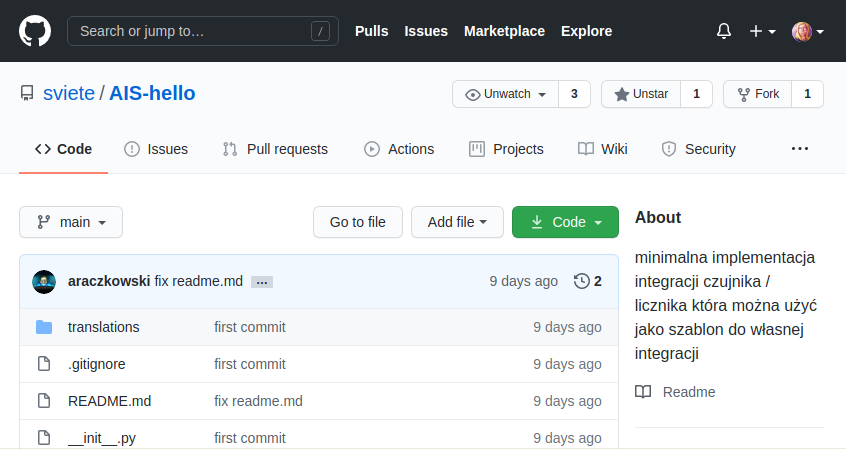The width and height of the screenshot is (846, 449).
Task: Click the .gitignore file icon
Action: 44,364
